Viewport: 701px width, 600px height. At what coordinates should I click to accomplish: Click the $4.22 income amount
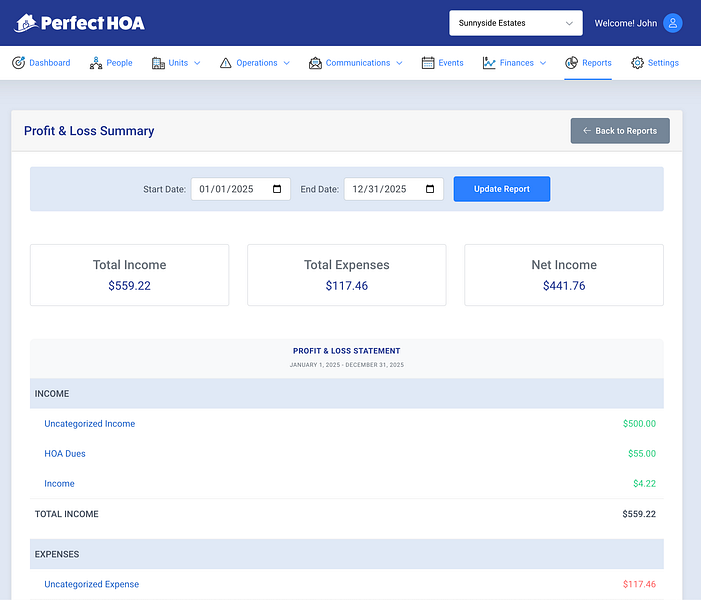644,483
